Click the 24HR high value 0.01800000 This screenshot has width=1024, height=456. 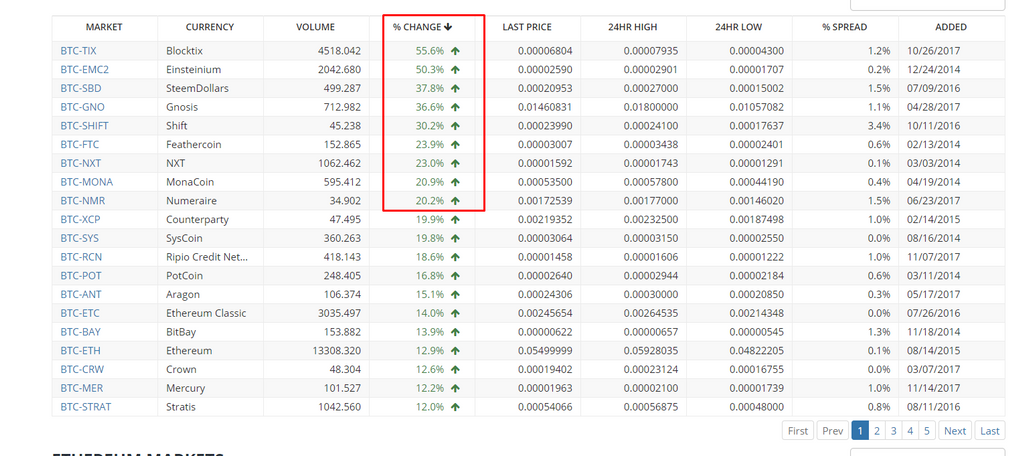click(650, 106)
